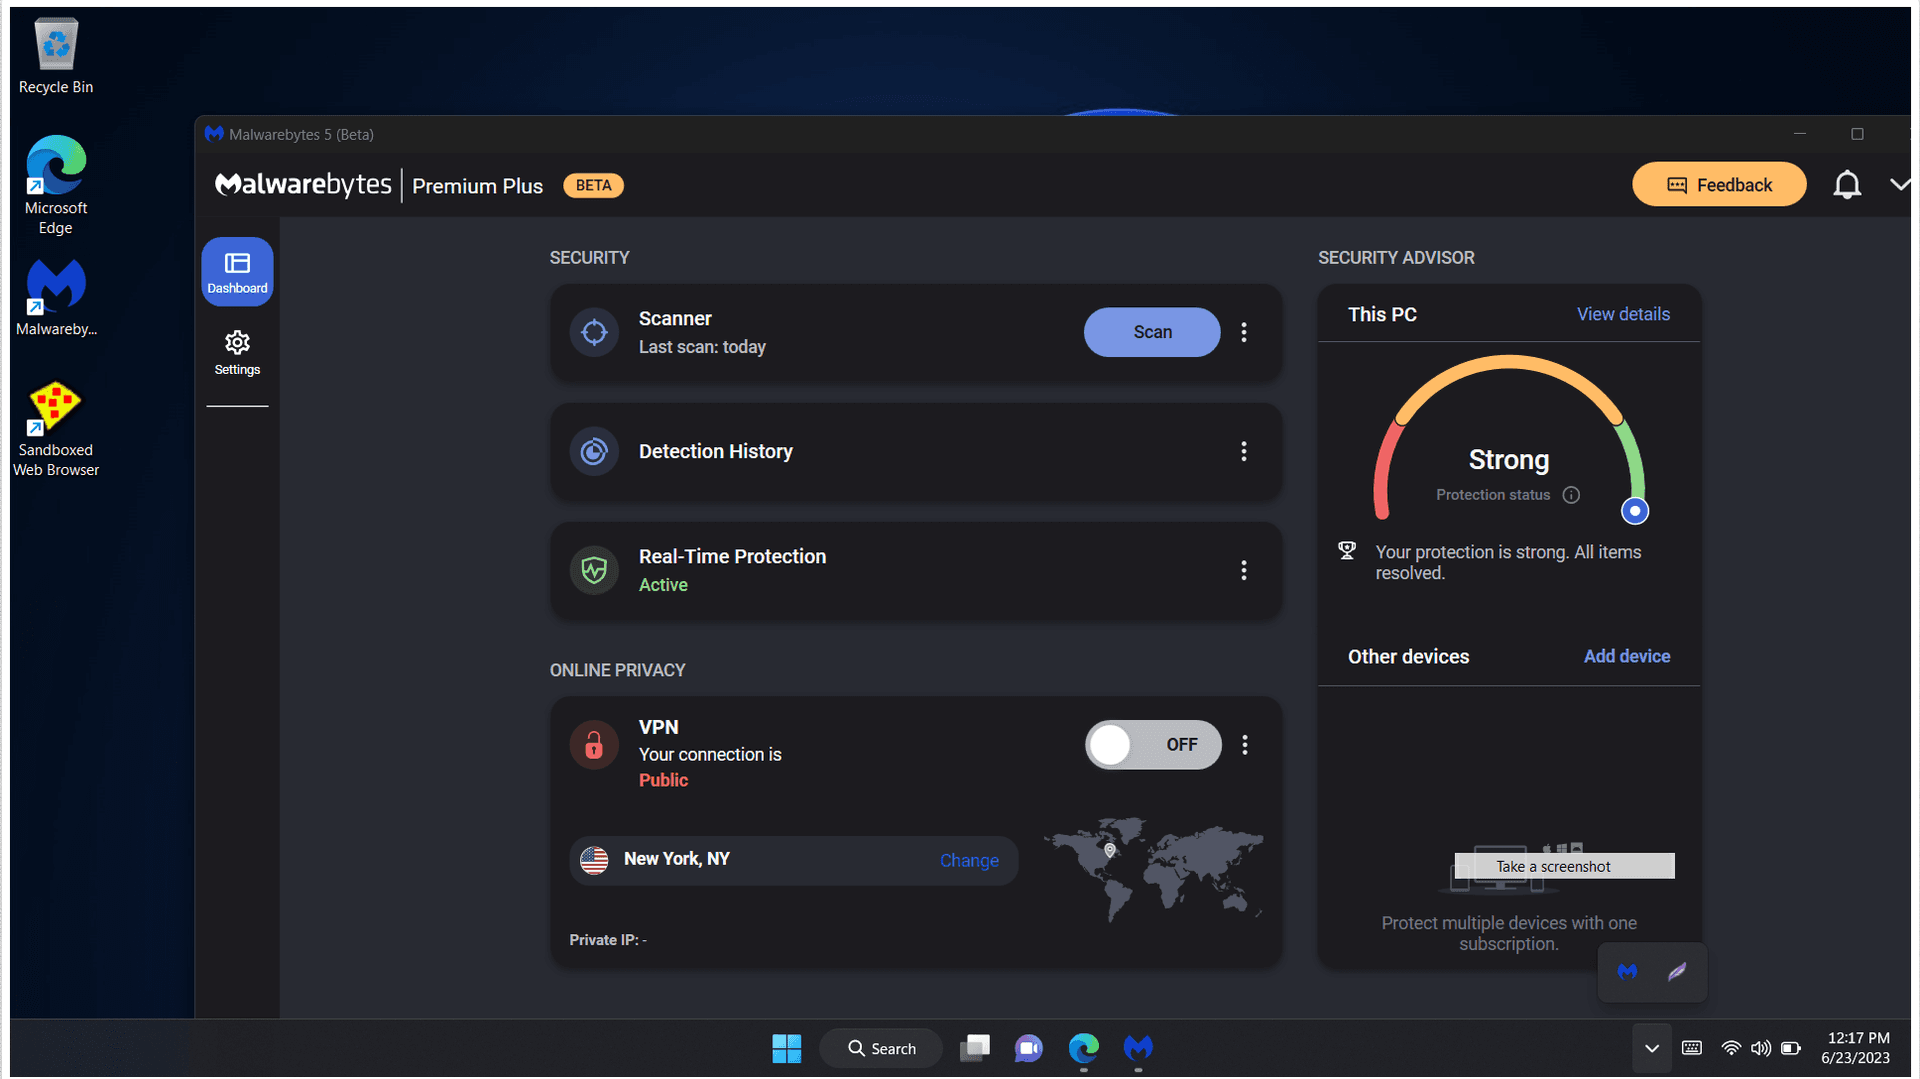Open the Settings sidebar tab
This screenshot has height=1079, width=1920.
[x=237, y=353]
